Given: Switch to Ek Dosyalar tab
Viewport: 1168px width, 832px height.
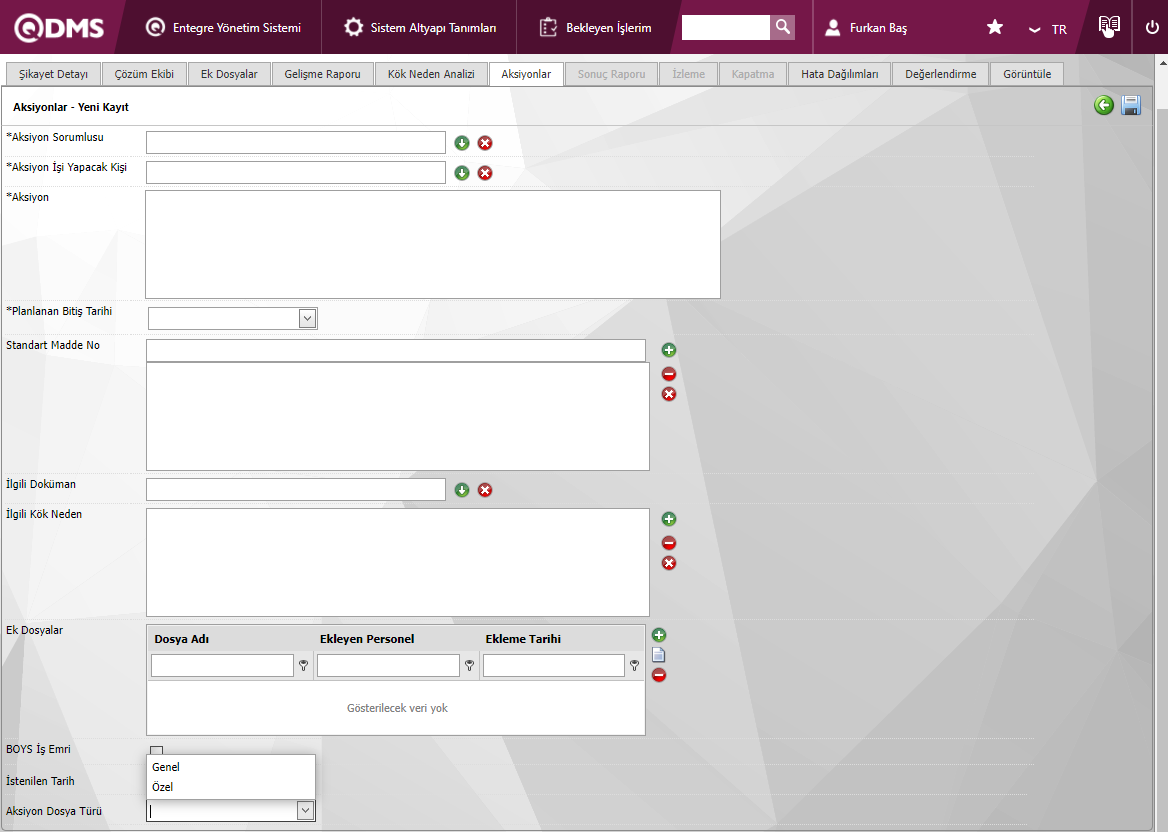Looking at the screenshot, I should 229,74.
